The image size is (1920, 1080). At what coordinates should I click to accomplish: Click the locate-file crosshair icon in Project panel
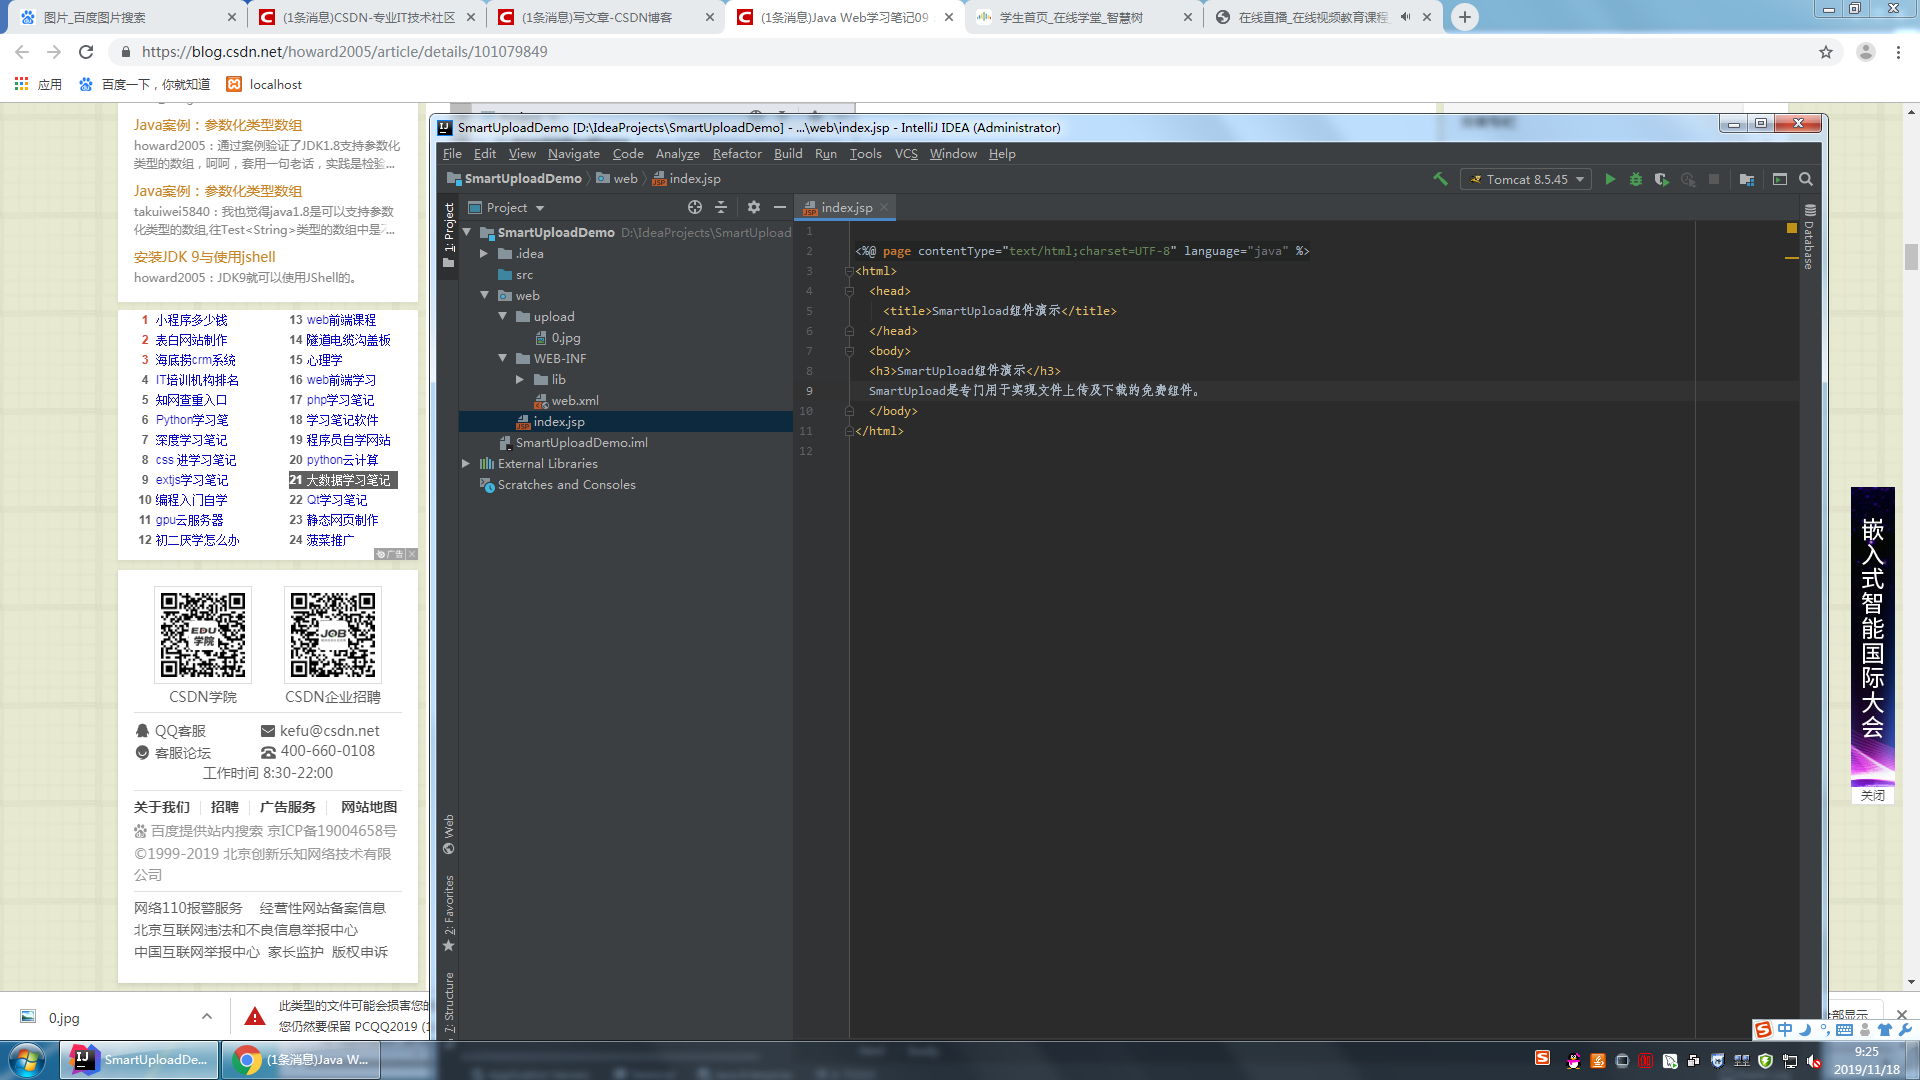(x=695, y=207)
